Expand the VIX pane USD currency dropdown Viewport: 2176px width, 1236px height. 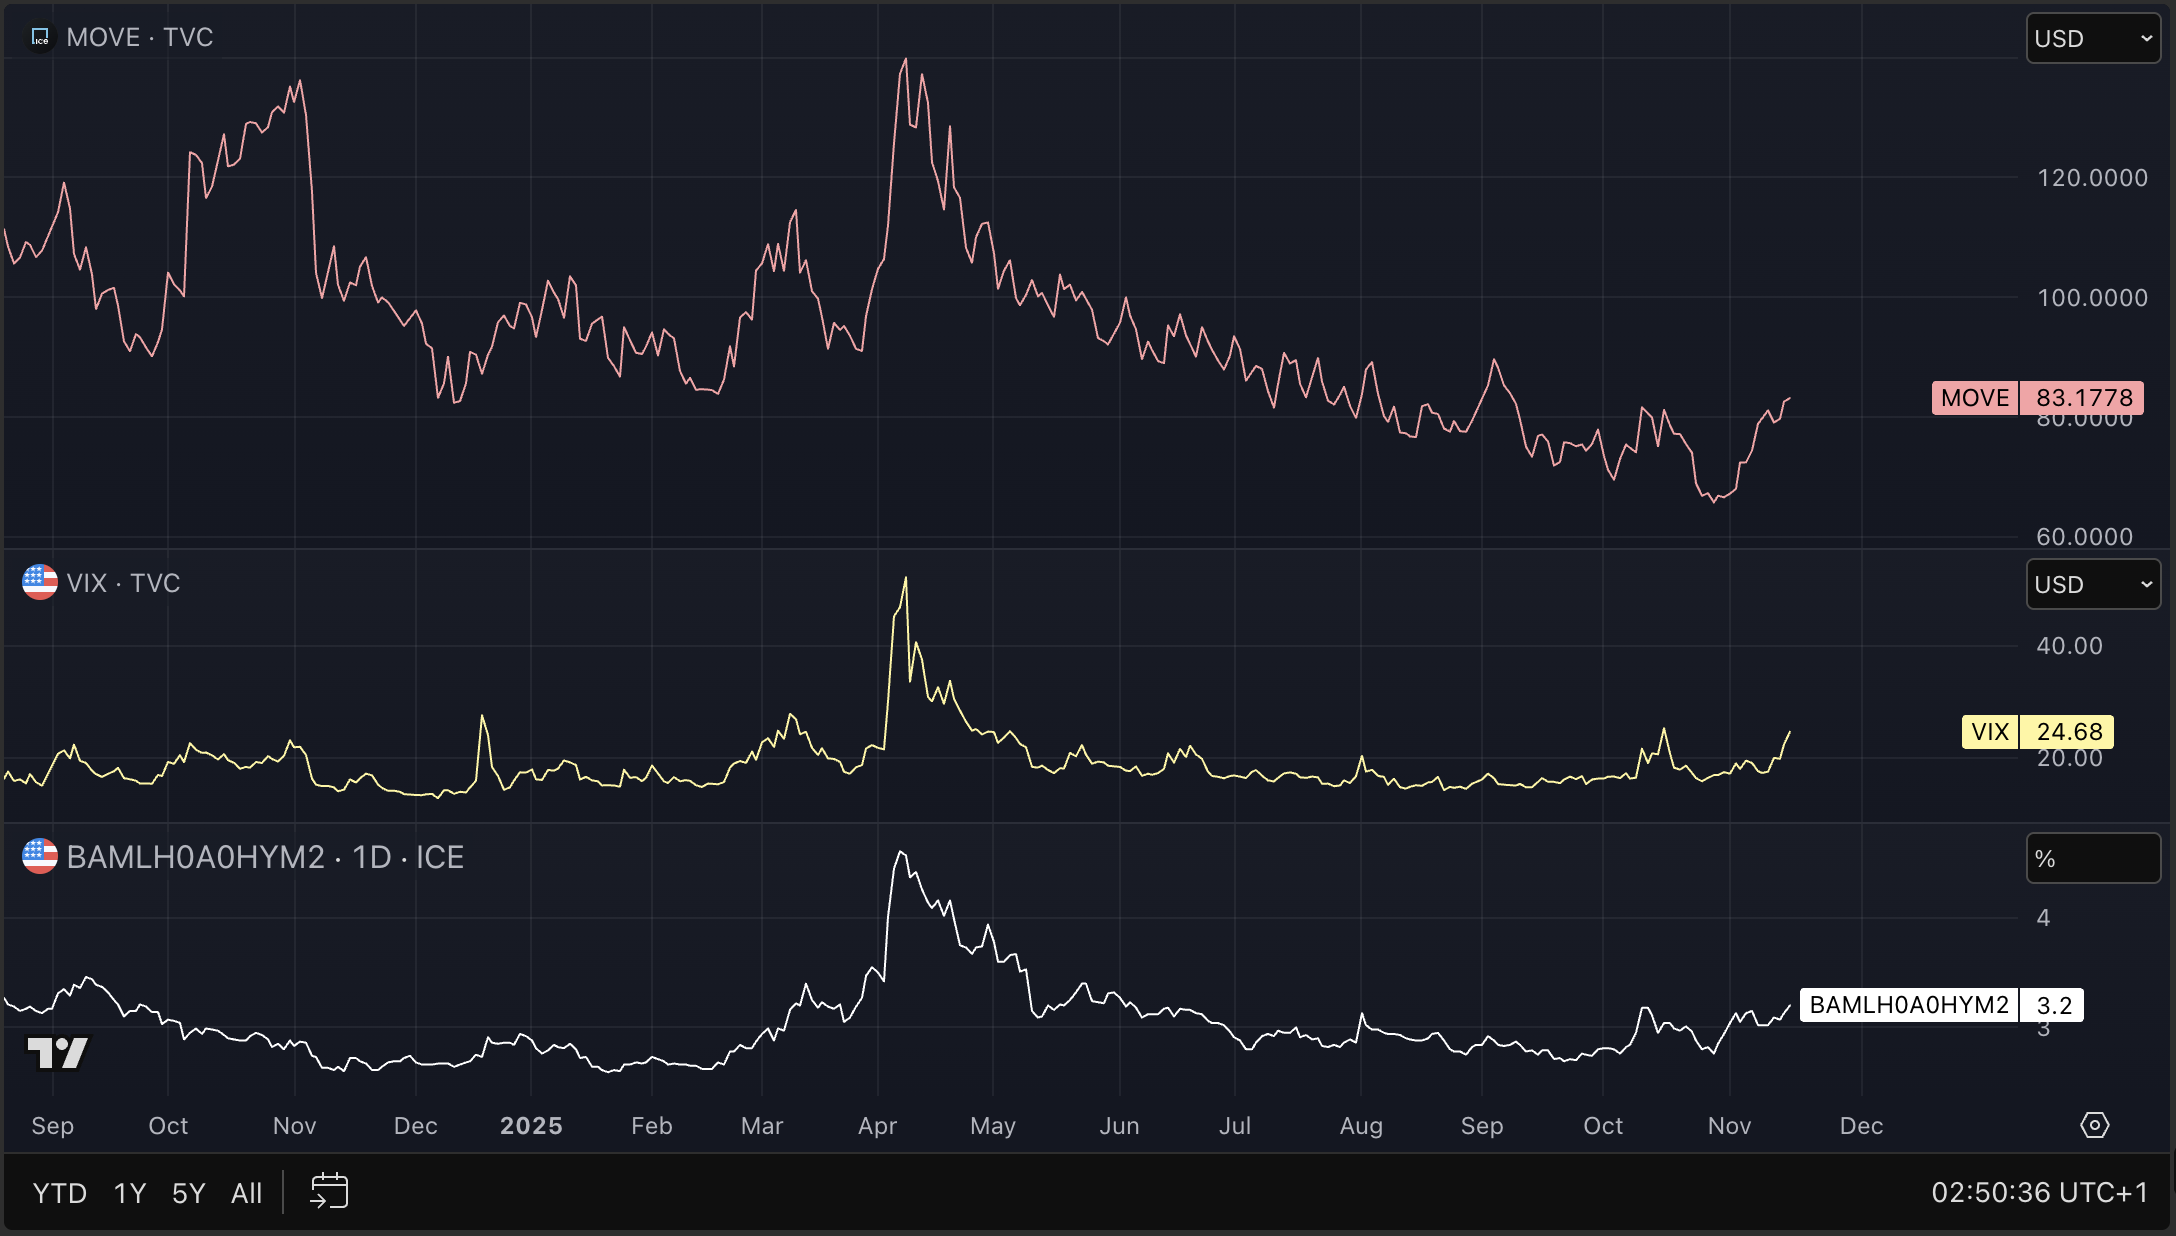click(2092, 584)
